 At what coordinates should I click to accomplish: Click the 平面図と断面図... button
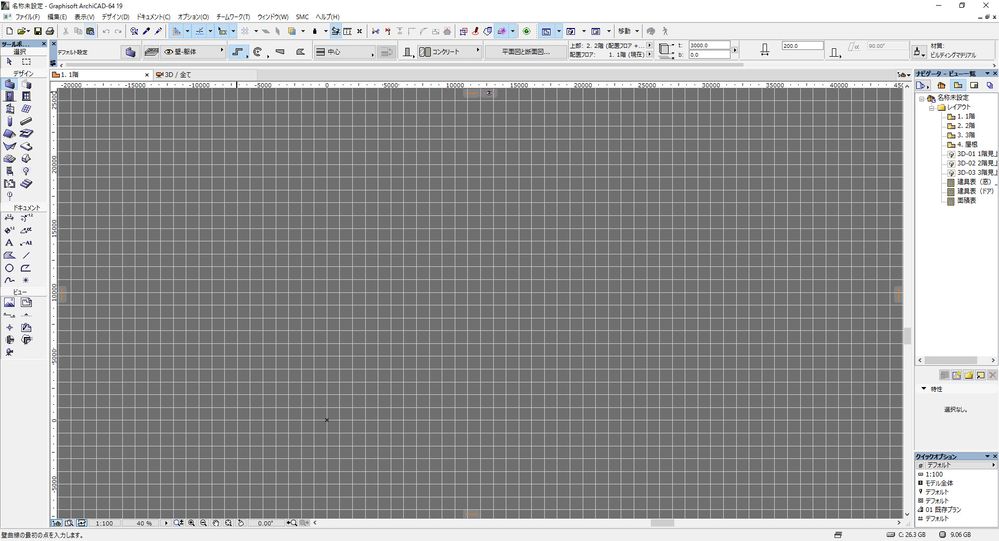point(526,52)
